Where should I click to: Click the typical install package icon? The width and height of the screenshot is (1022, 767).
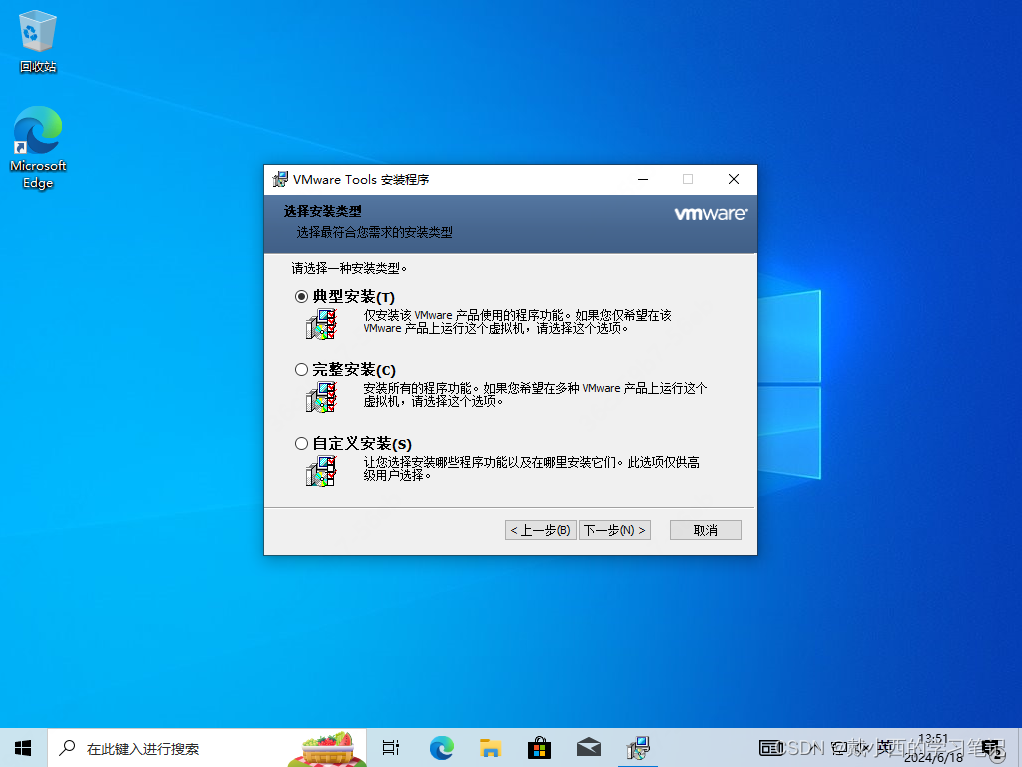point(321,324)
